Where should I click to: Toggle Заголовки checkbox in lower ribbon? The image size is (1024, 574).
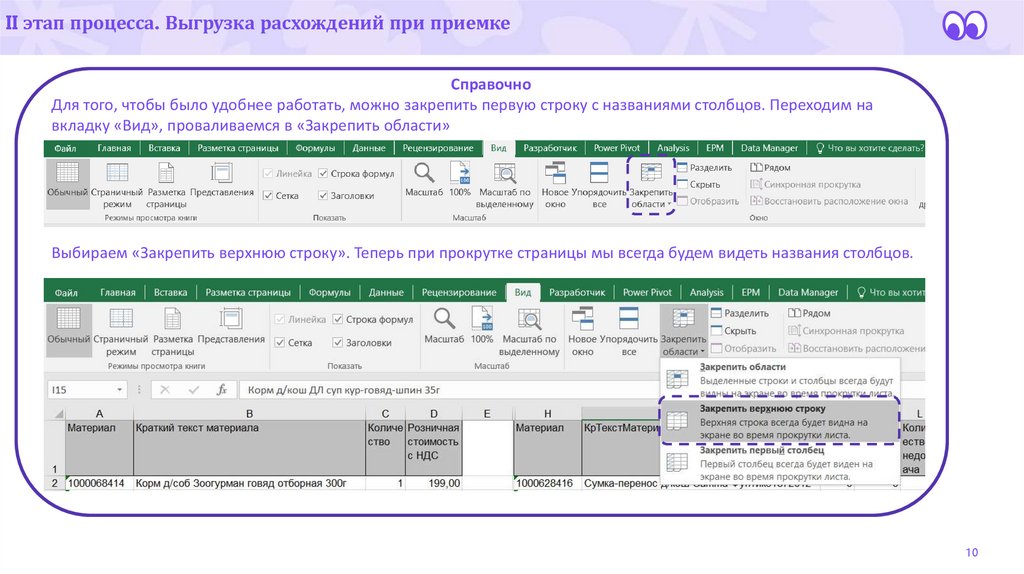point(339,343)
